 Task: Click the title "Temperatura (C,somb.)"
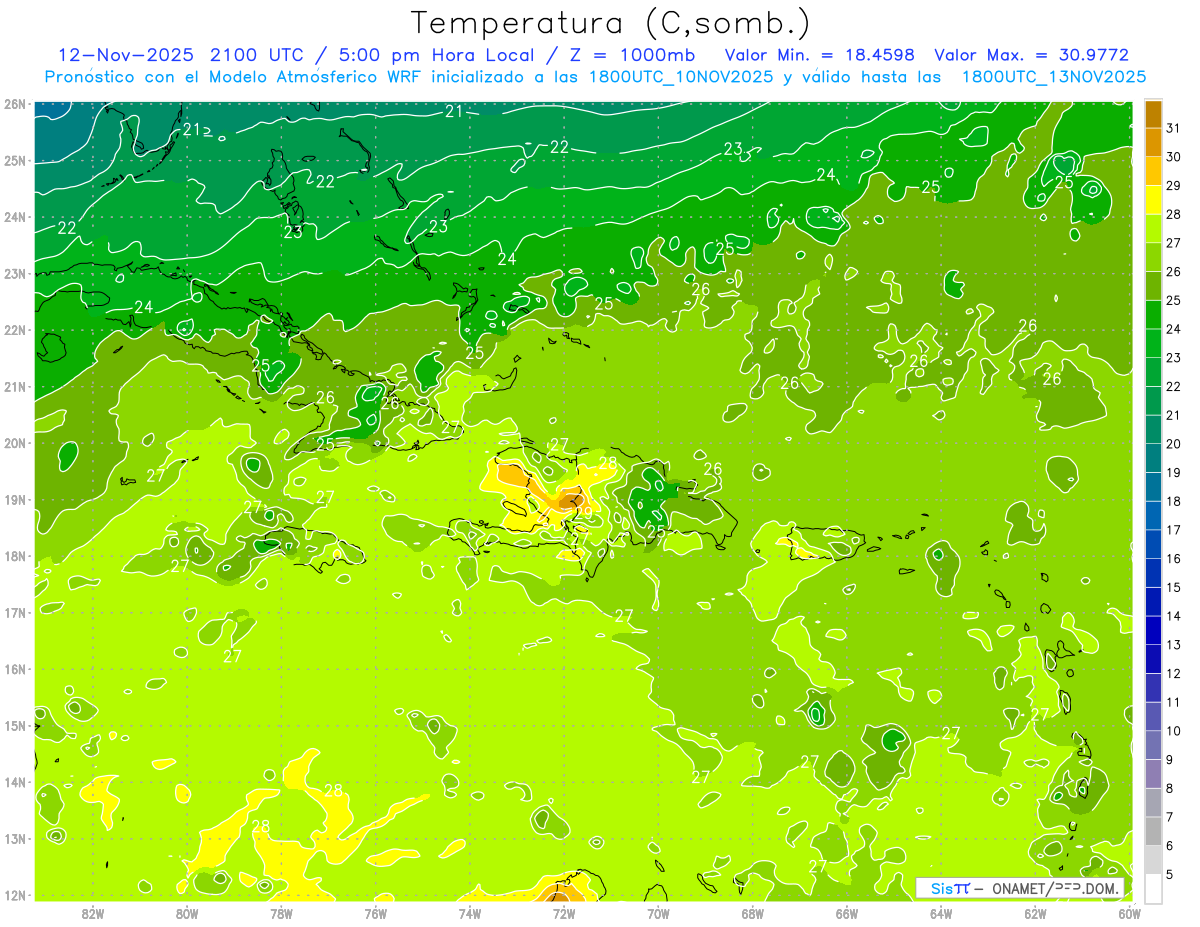tap(610, 23)
